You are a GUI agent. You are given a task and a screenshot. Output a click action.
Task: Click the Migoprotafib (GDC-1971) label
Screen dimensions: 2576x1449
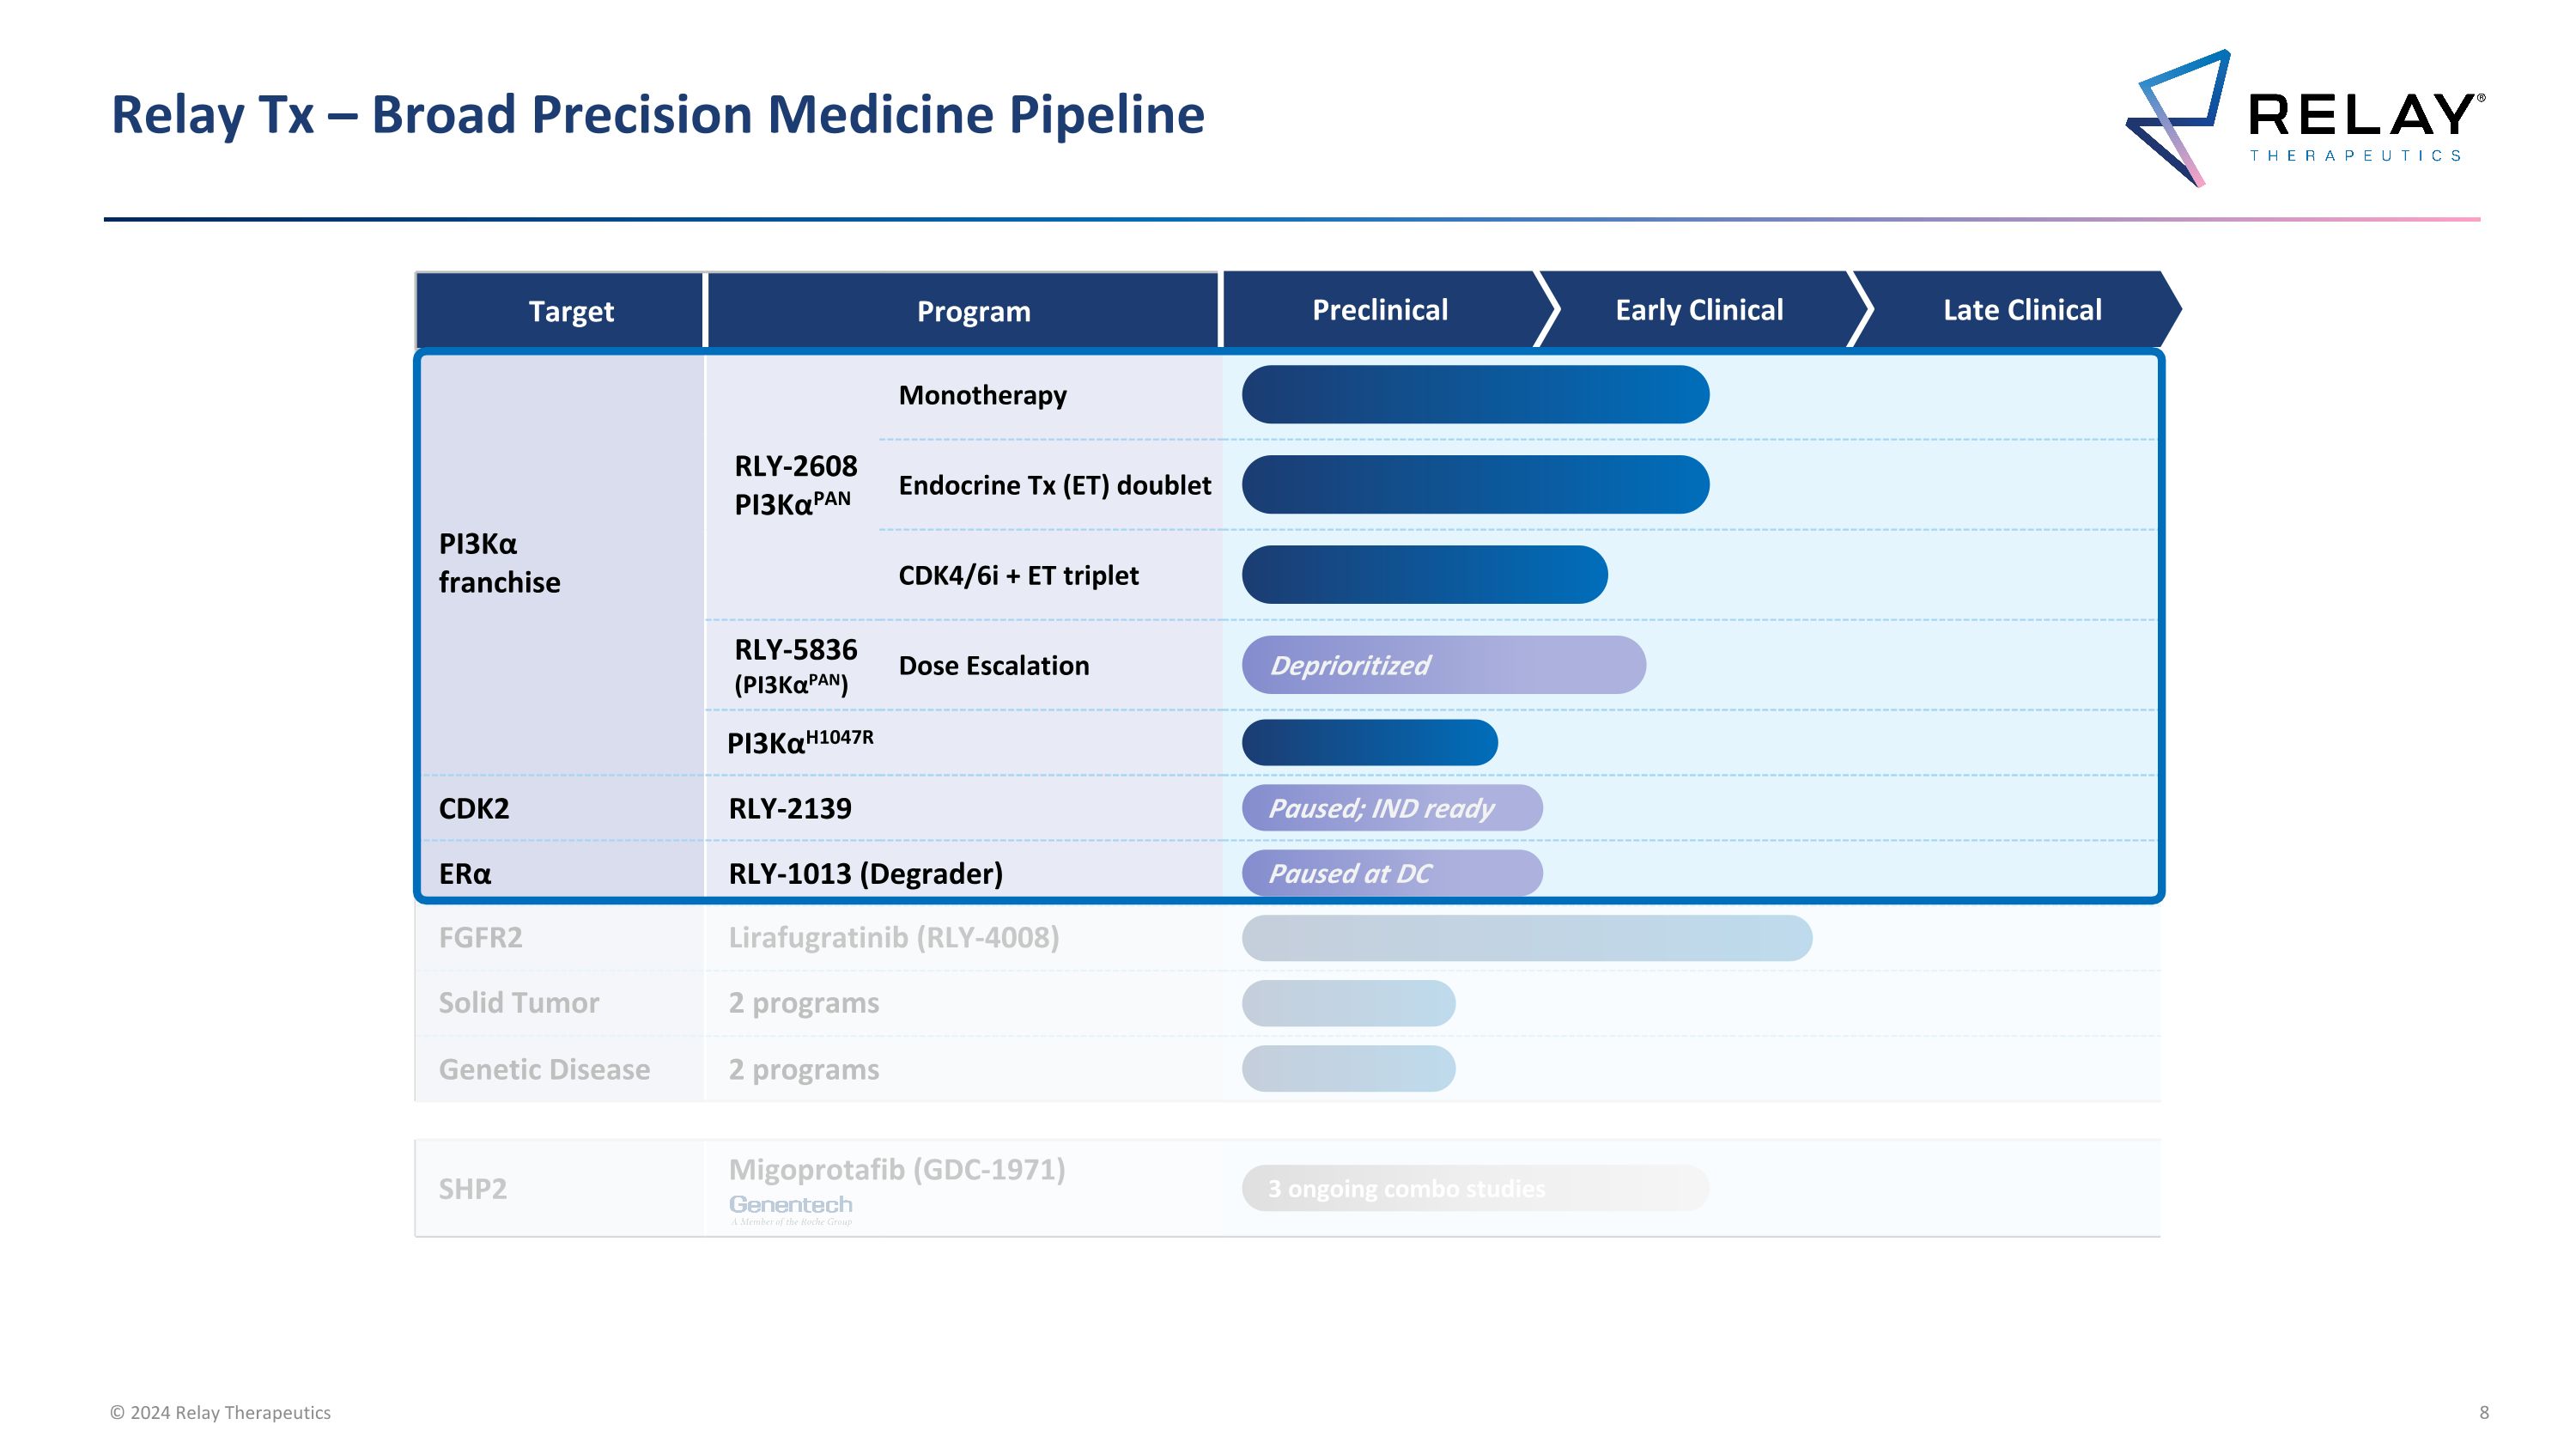tap(896, 1169)
